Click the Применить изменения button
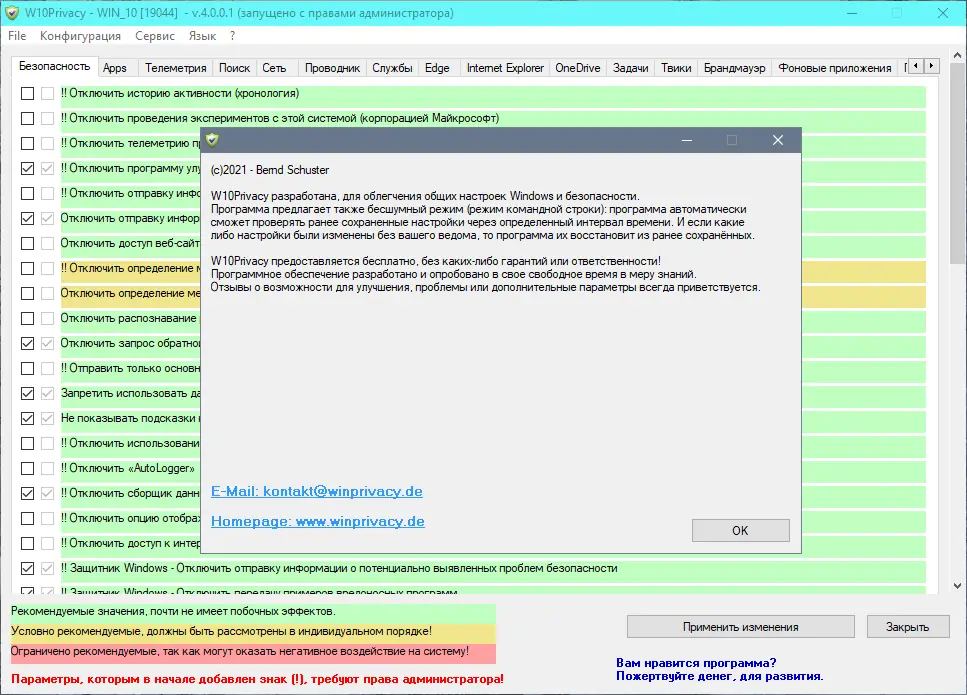The height and width of the screenshot is (695, 967). [741, 627]
